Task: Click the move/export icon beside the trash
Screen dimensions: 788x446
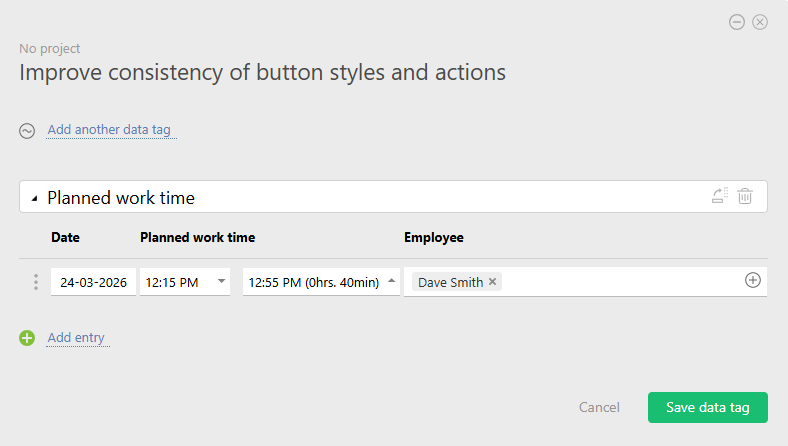Action: [719, 197]
